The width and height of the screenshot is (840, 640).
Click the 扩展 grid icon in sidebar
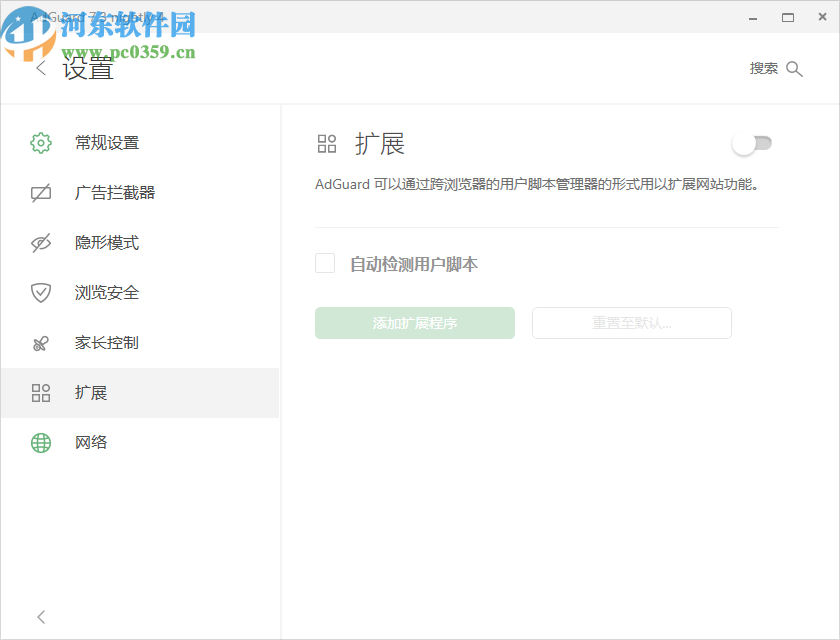[x=40, y=392]
